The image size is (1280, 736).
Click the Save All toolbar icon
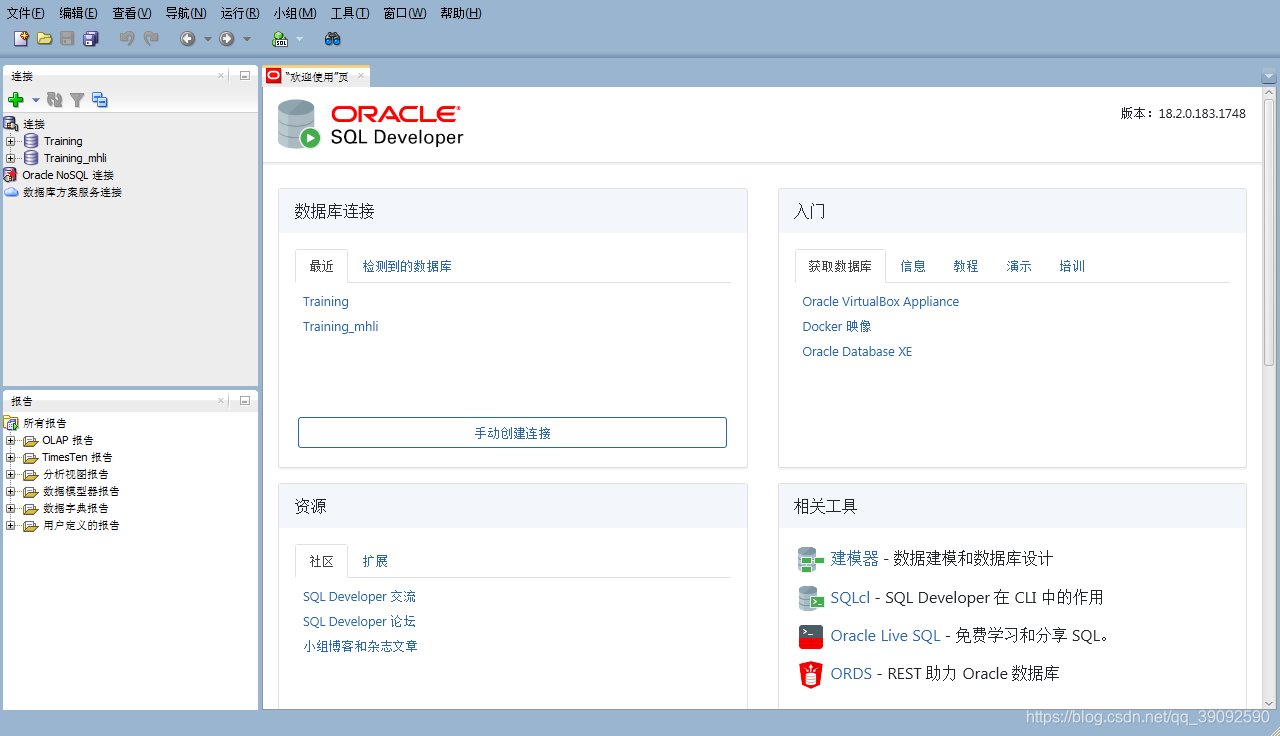coord(91,37)
